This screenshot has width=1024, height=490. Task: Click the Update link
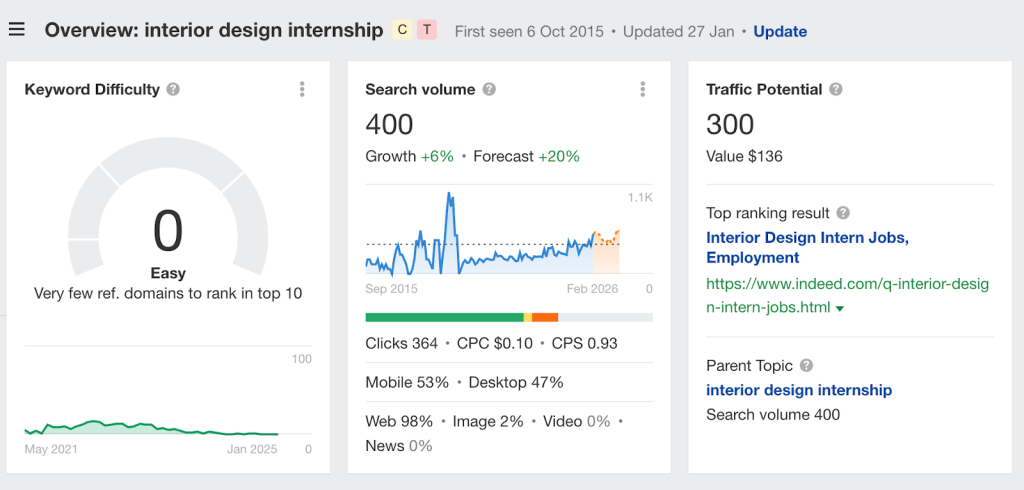[x=780, y=31]
